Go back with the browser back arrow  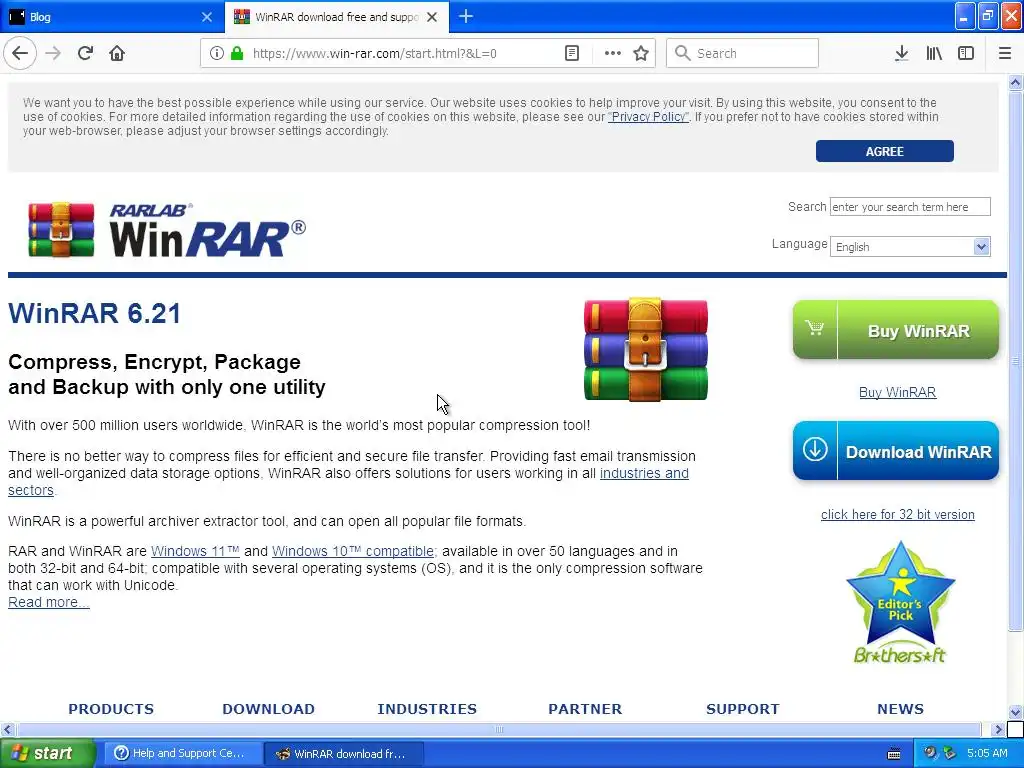pos(20,53)
